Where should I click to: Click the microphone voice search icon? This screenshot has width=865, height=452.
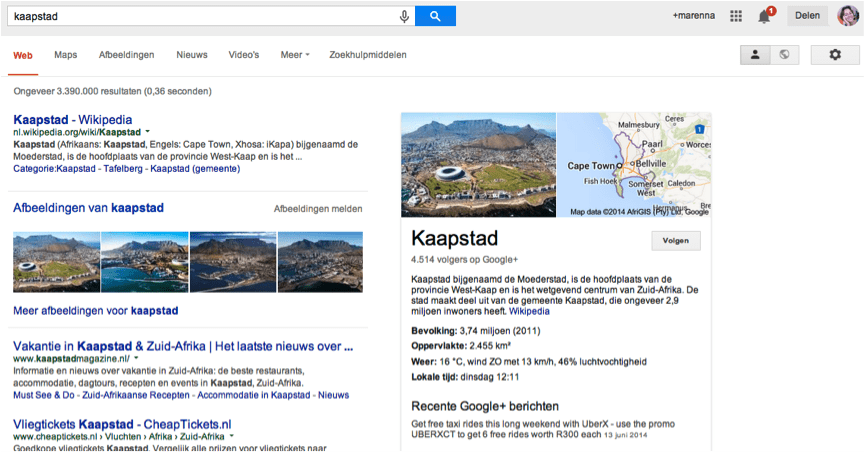point(404,17)
